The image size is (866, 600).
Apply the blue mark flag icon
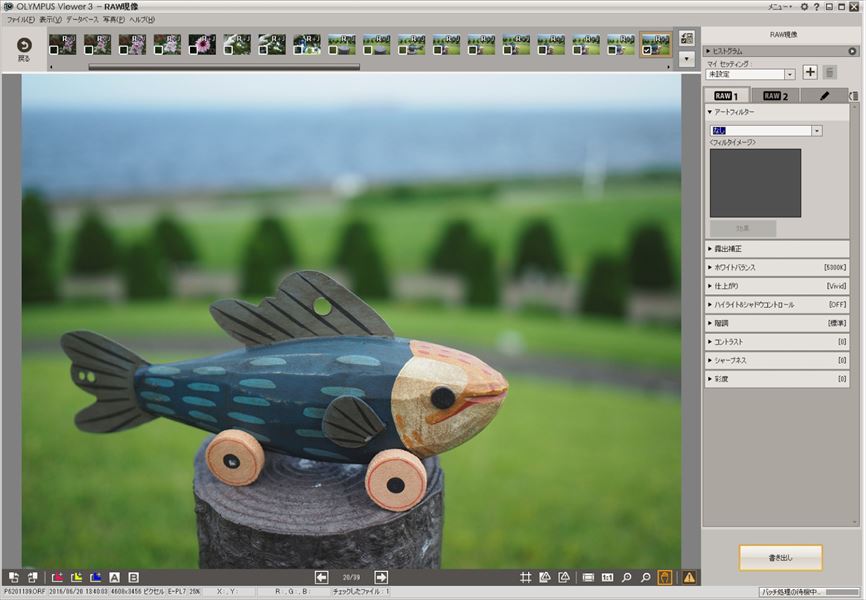(x=96, y=577)
